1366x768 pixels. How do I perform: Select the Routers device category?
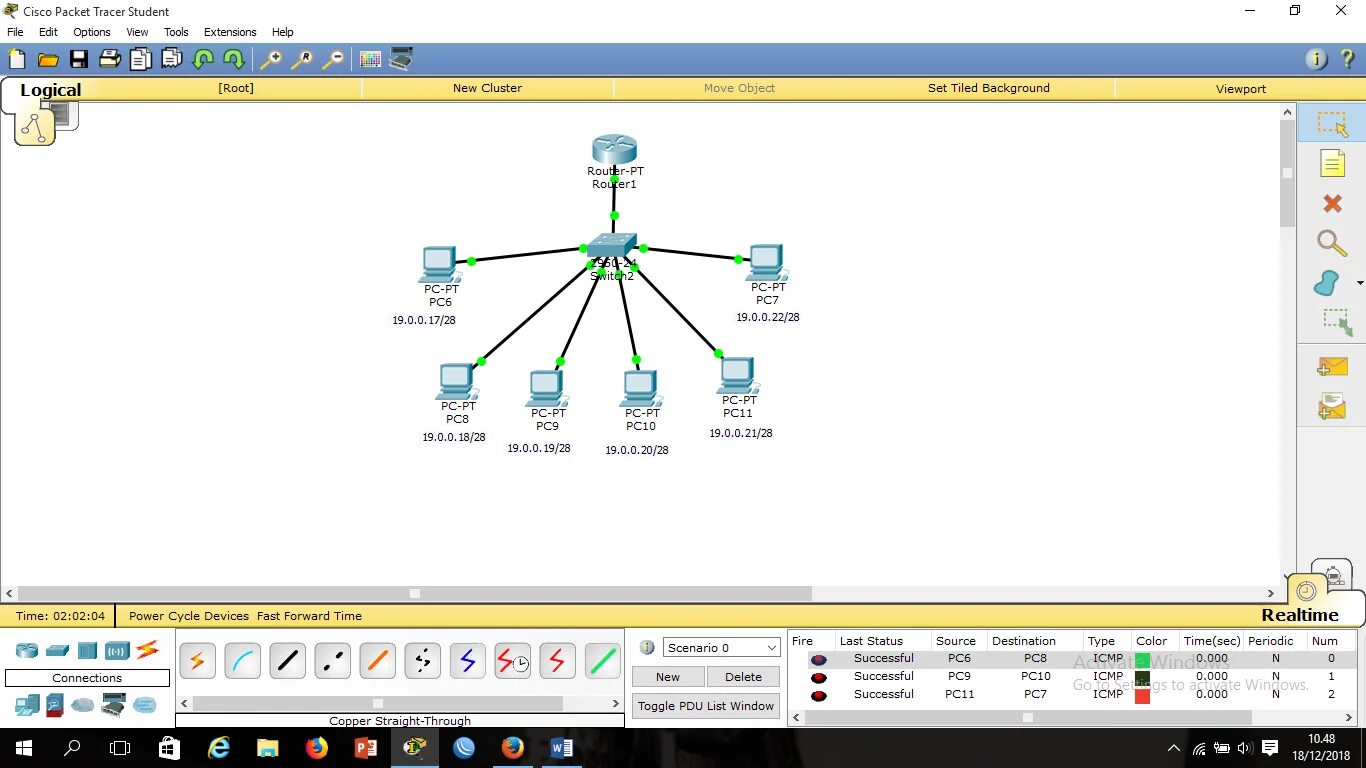(27, 651)
